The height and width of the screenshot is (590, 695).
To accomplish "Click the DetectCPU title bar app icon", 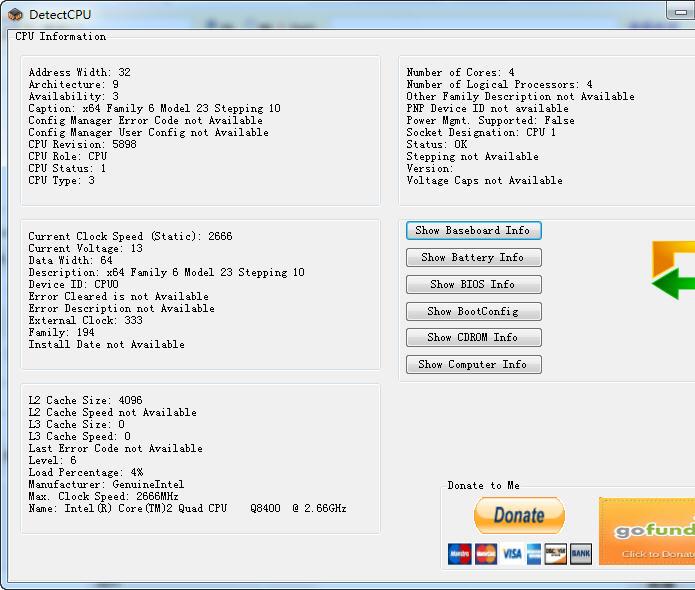I will point(15,14).
